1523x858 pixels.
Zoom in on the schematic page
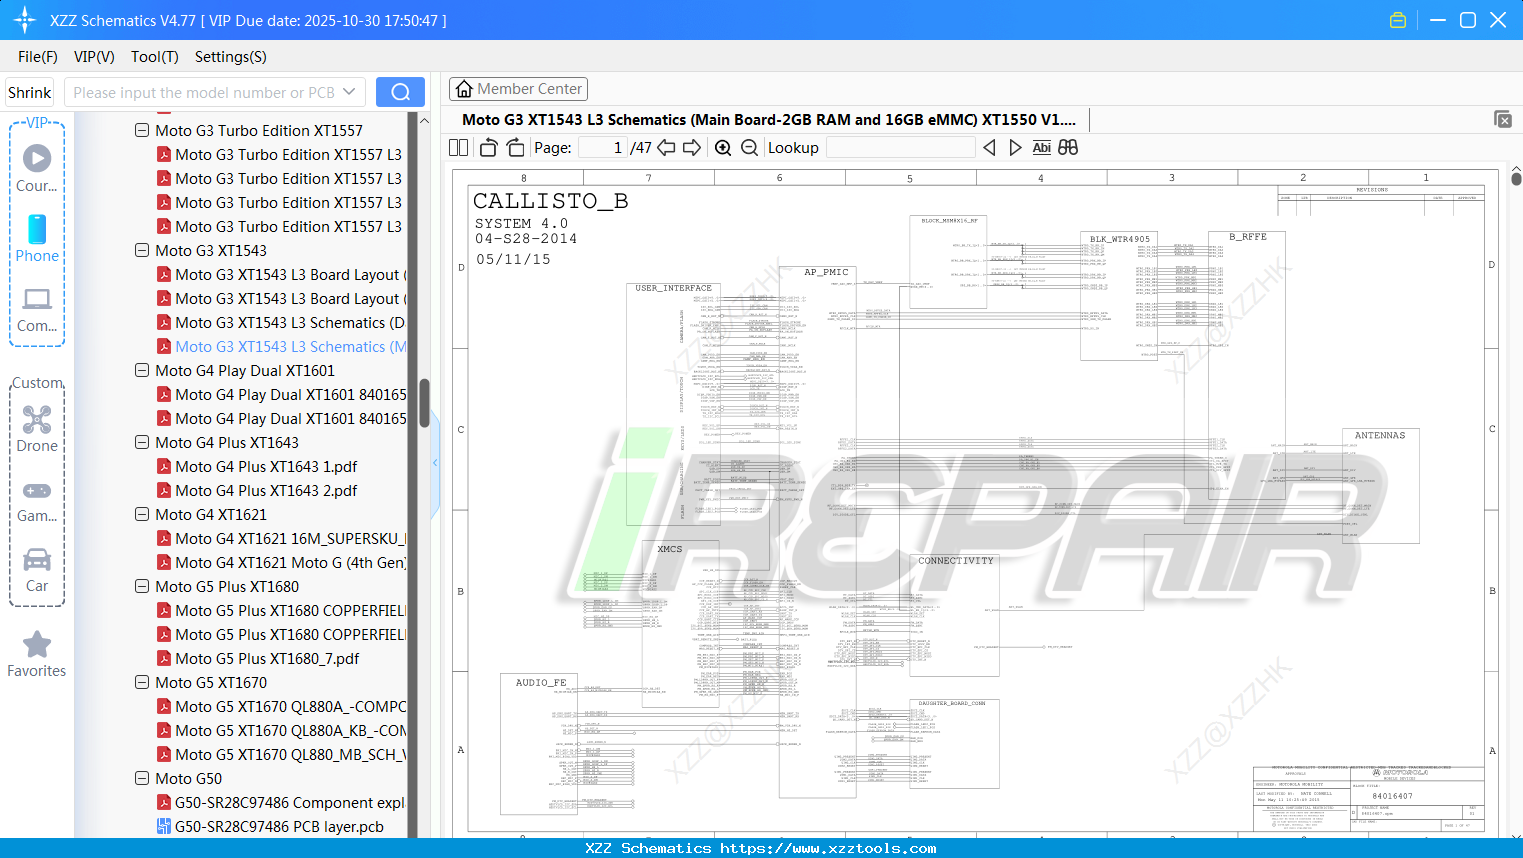click(x=722, y=147)
